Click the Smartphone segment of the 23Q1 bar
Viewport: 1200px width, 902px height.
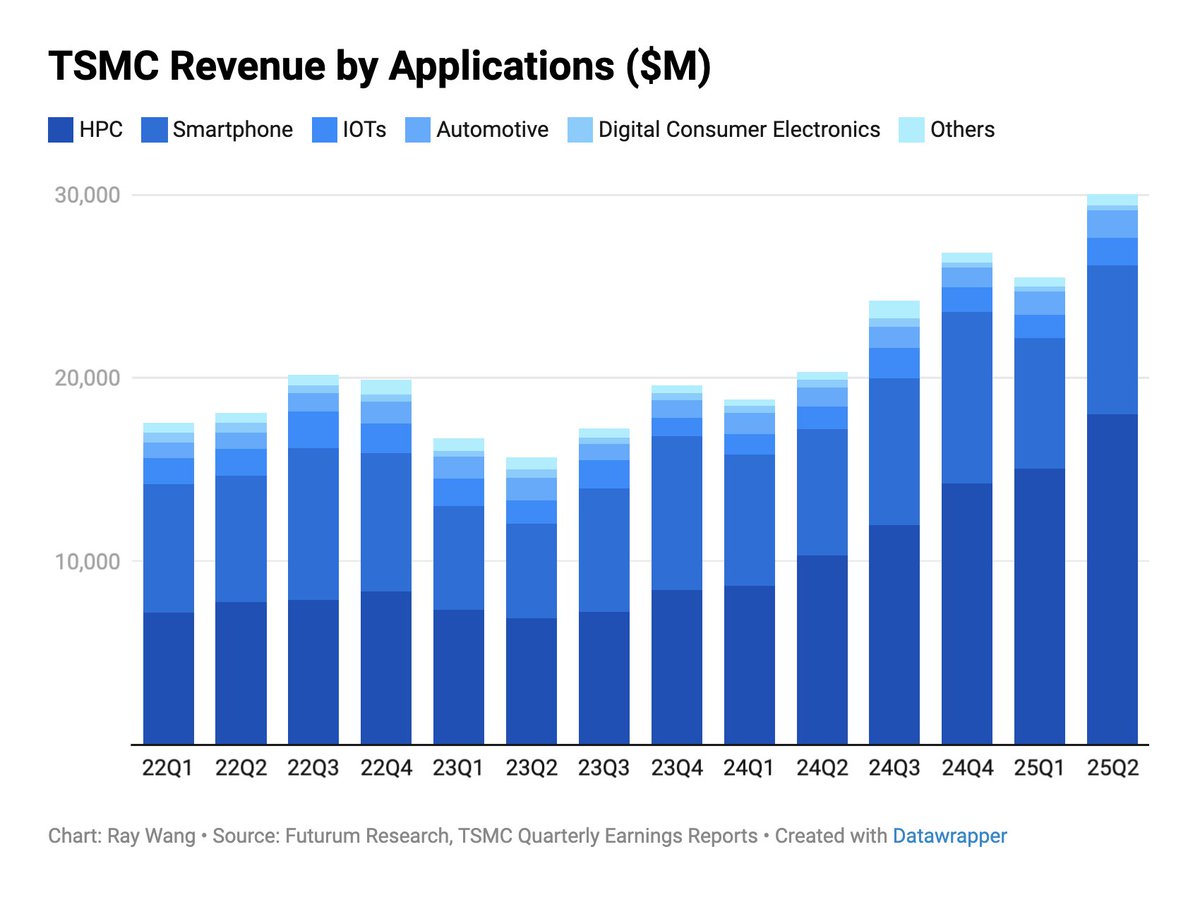459,558
